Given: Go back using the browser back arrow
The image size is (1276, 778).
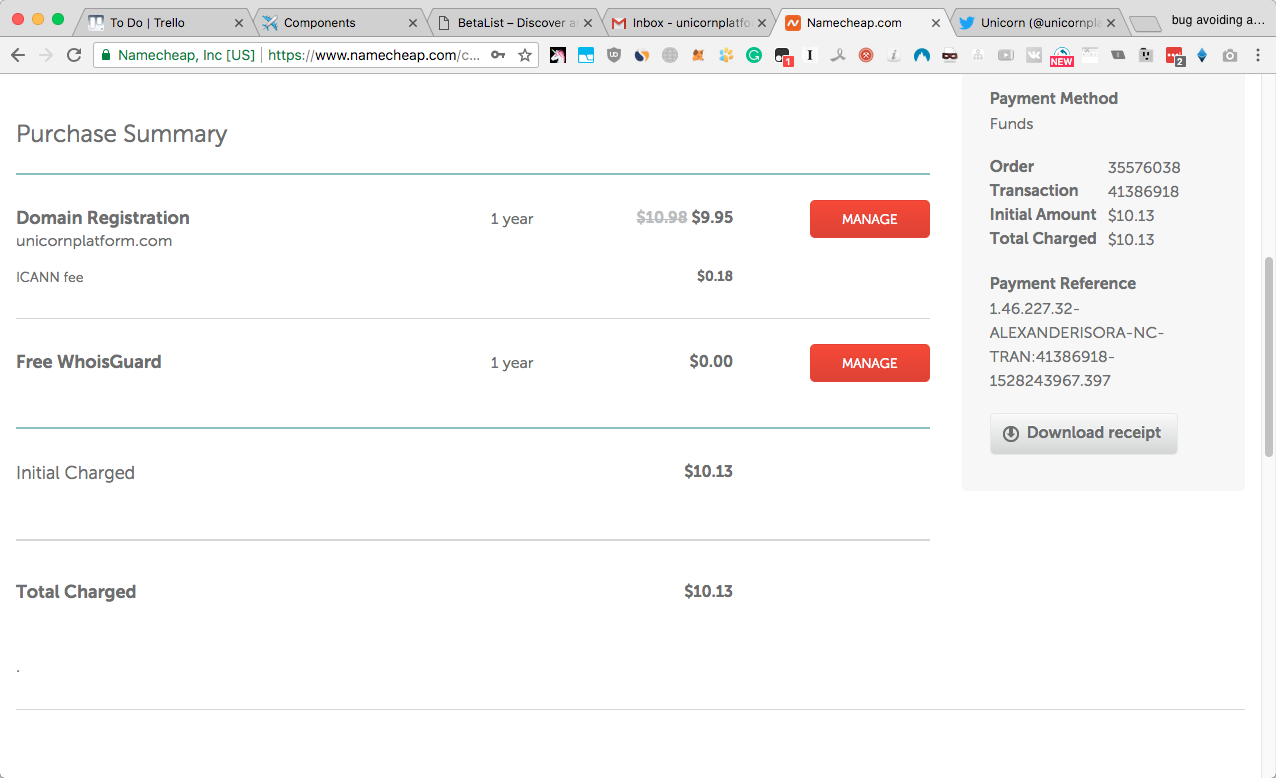Looking at the screenshot, I should coord(17,56).
